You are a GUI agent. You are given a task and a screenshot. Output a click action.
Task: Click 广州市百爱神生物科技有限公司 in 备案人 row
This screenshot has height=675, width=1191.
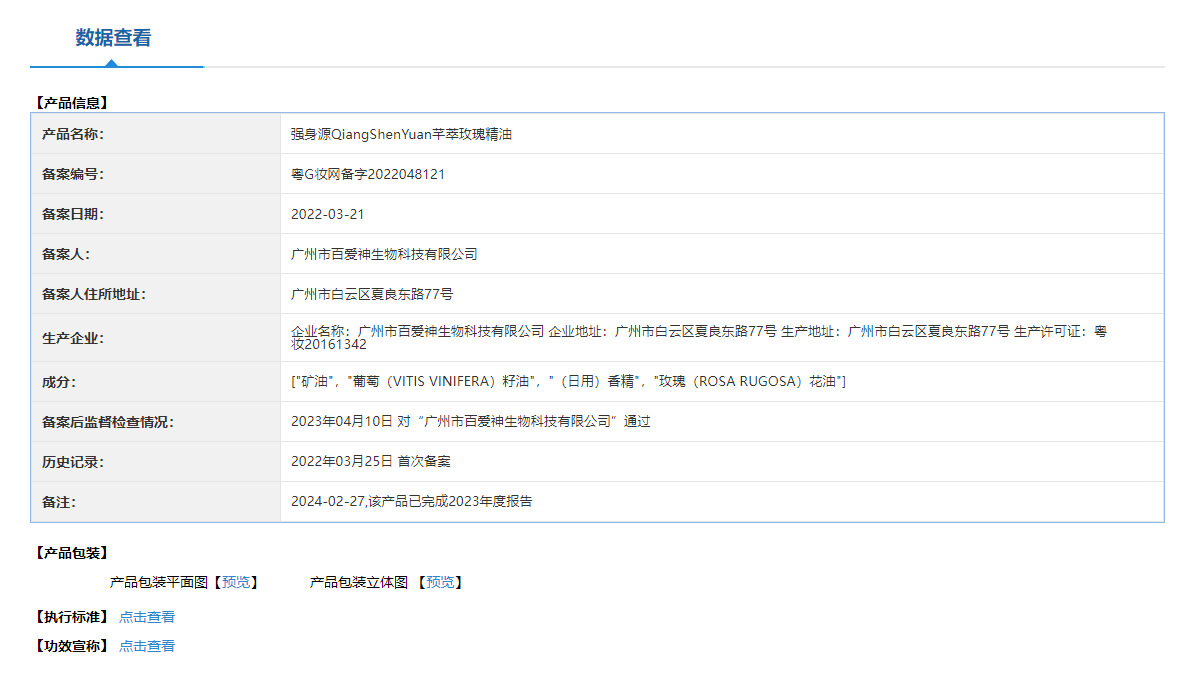pos(384,254)
